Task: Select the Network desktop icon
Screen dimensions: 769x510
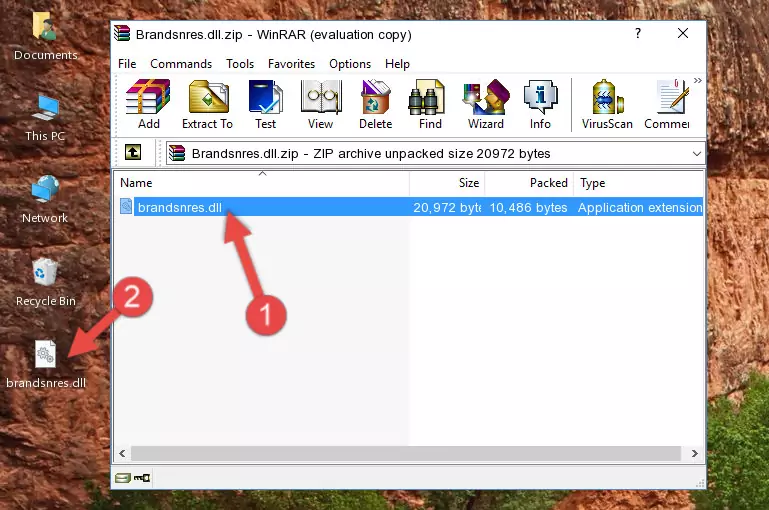Action: click(45, 200)
